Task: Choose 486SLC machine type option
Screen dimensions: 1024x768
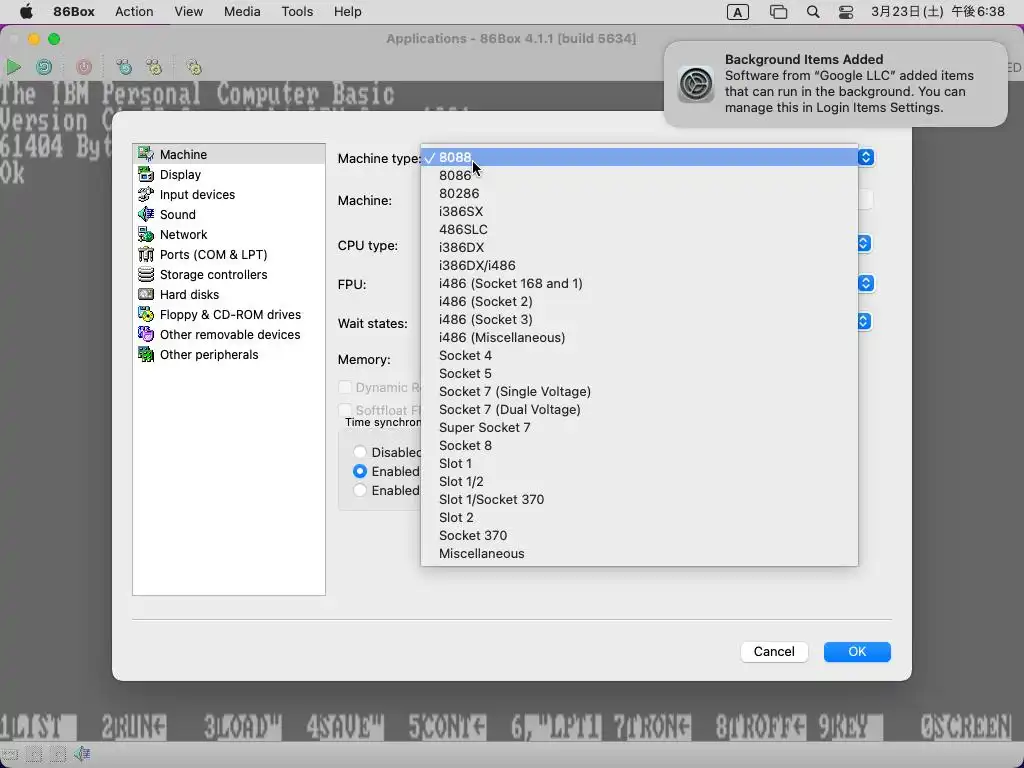Action: point(639,229)
